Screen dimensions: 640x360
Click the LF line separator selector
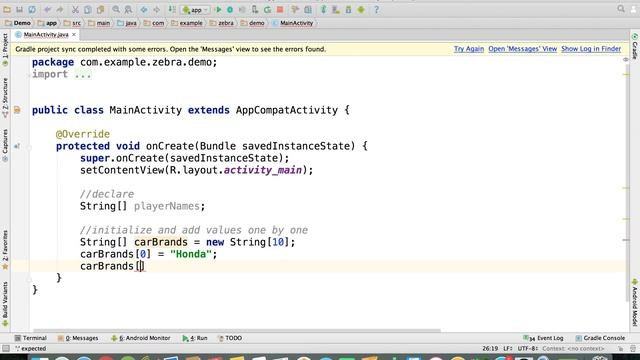[x=508, y=349]
